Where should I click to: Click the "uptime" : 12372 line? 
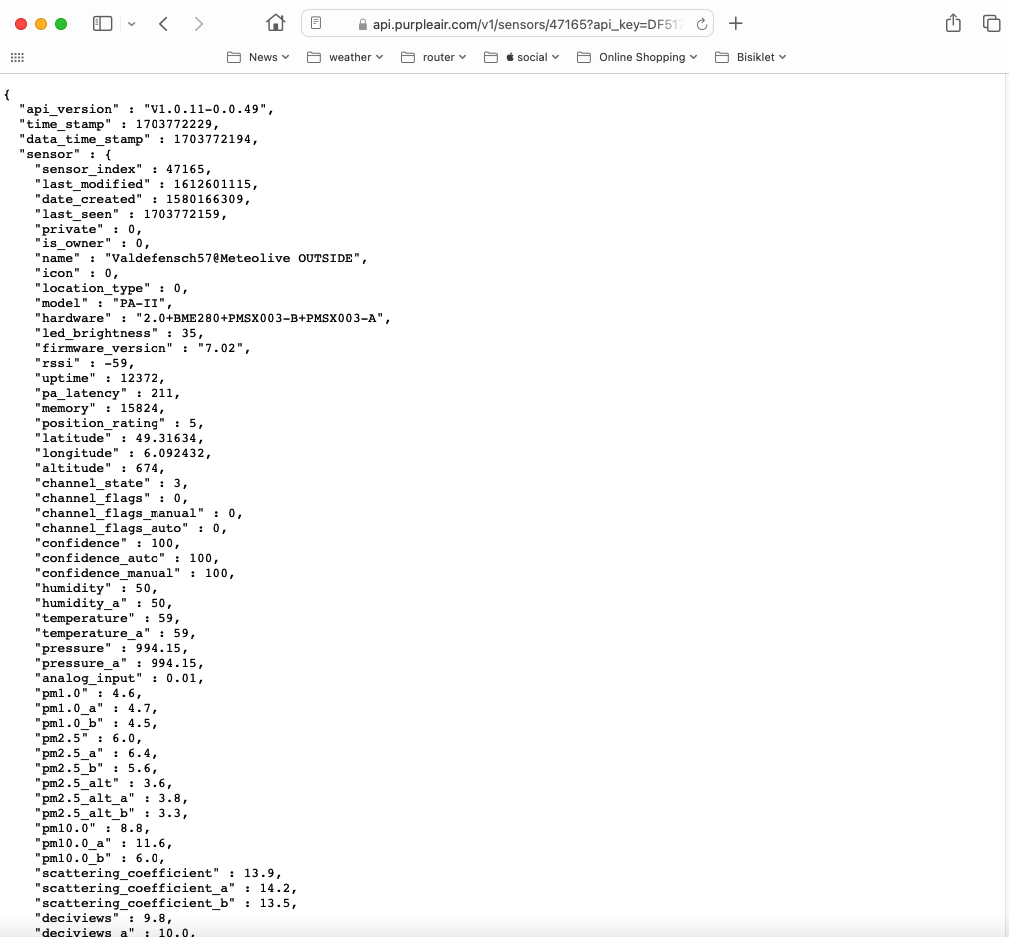tap(100, 378)
